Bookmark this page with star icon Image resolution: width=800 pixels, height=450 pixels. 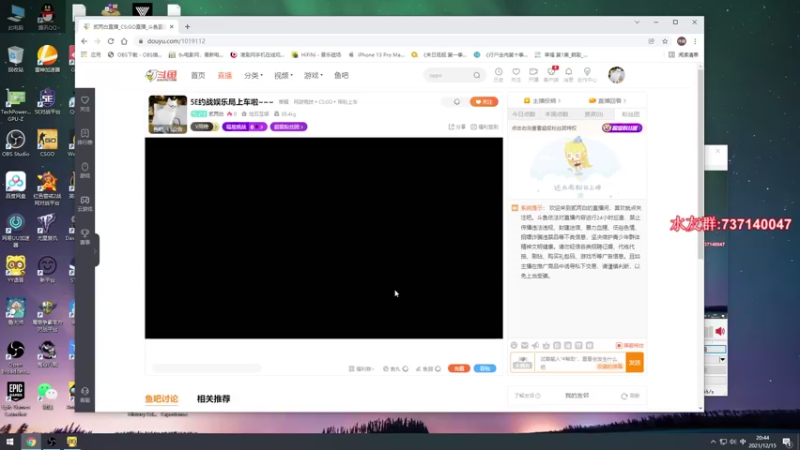(665, 41)
